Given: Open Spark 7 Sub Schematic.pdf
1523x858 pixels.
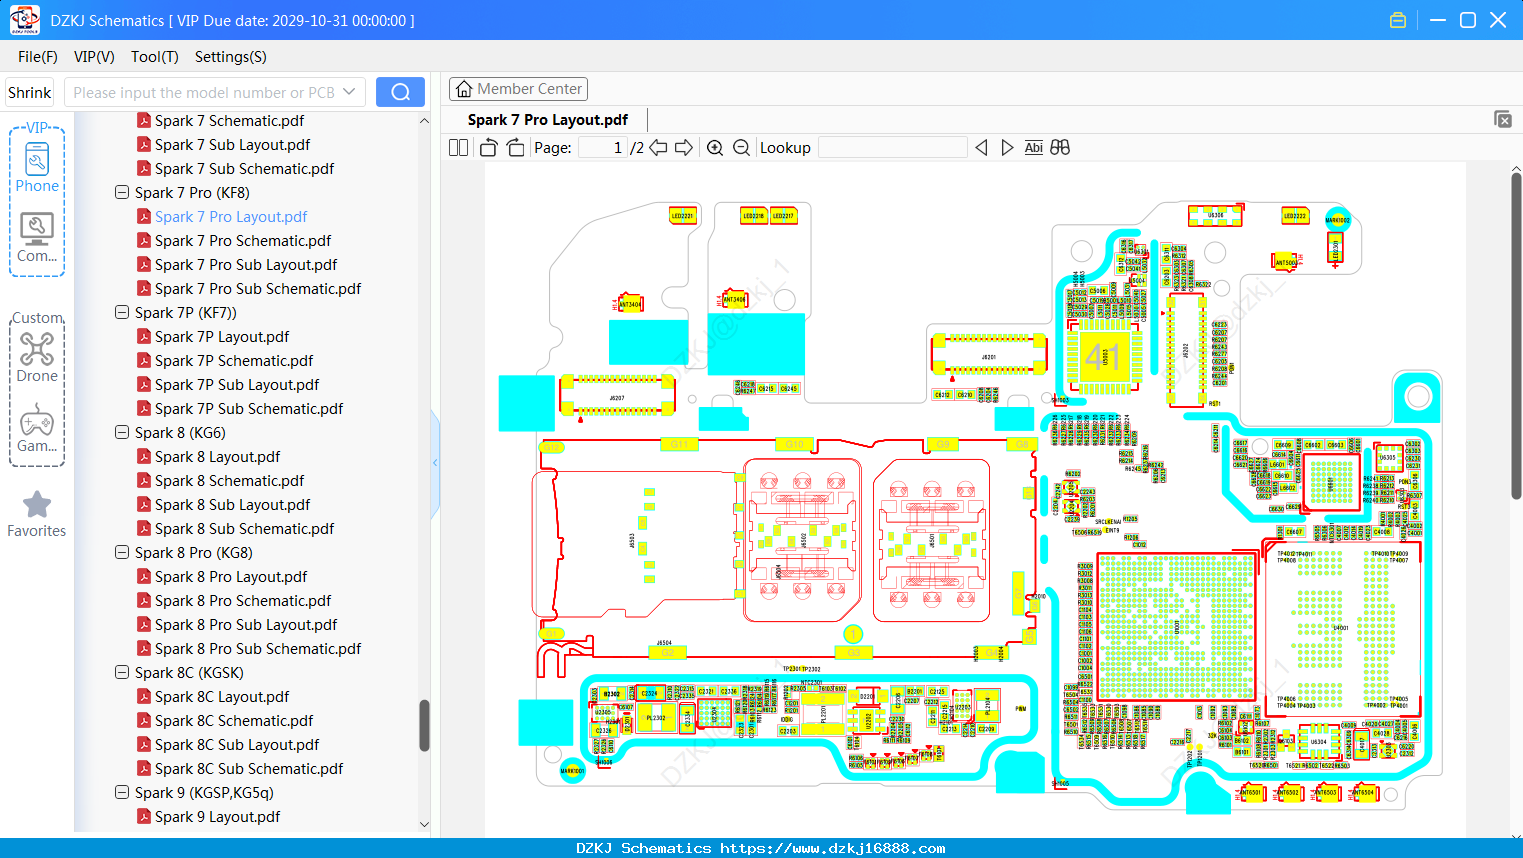Looking at the screenshot, I should (244, 169).
